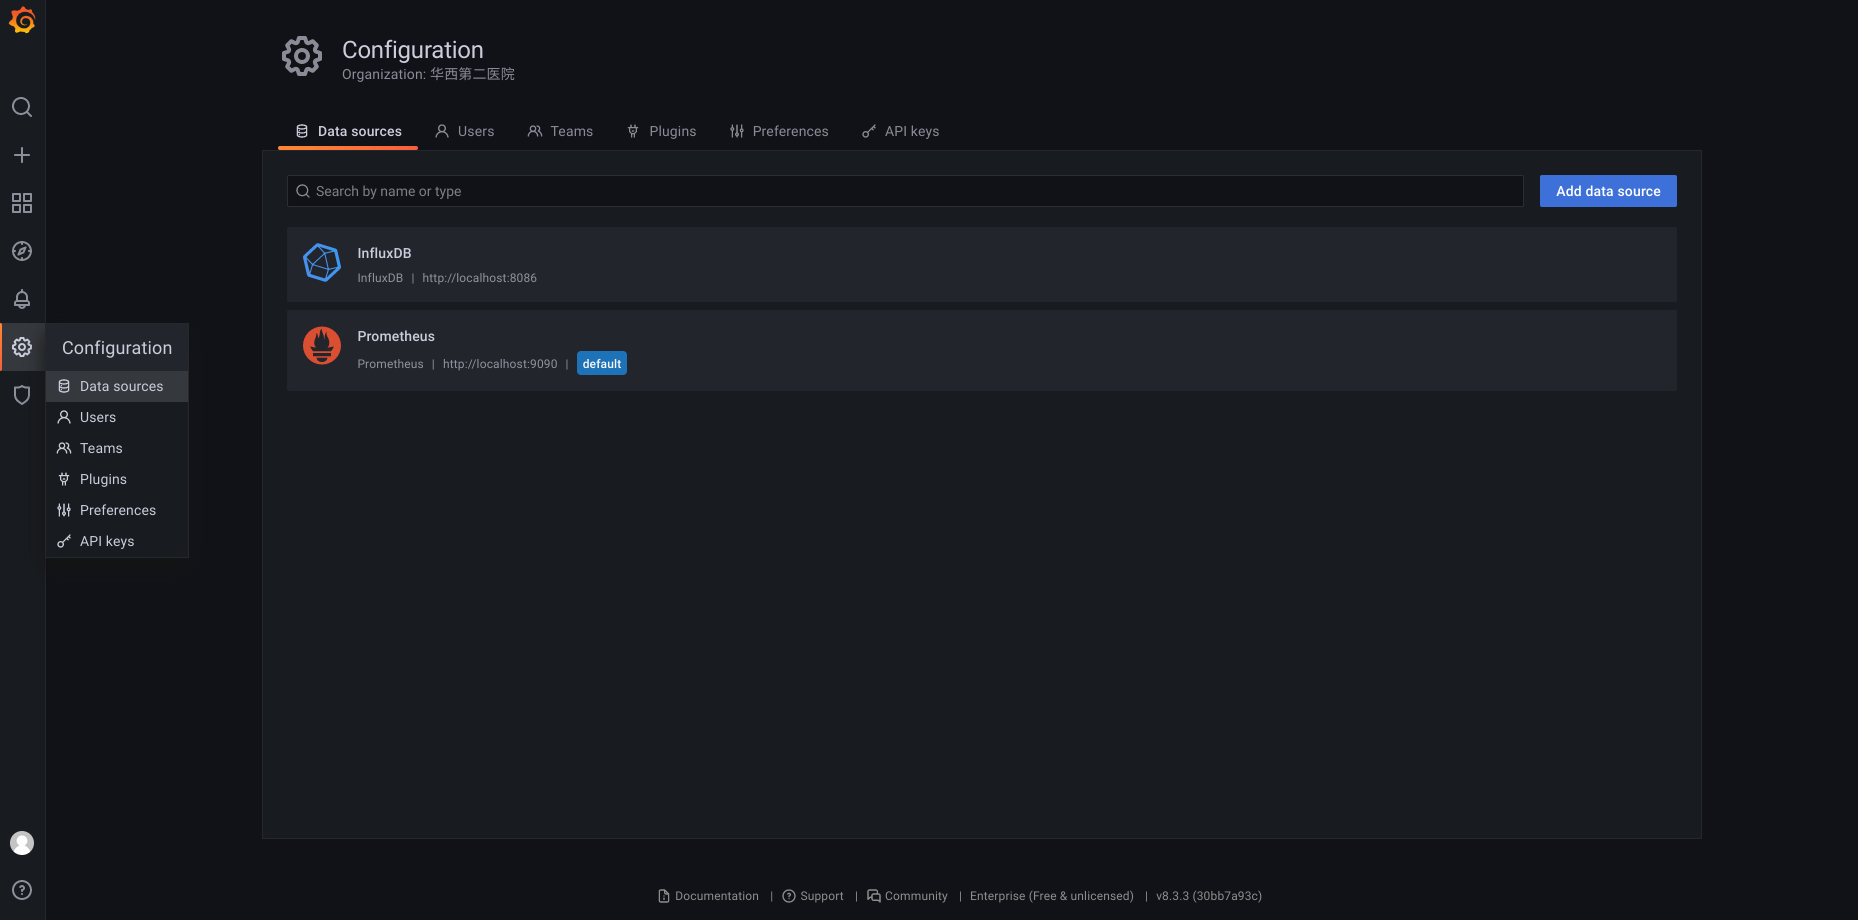Select Teams in Configuration flyout menu

coord(101,448)
